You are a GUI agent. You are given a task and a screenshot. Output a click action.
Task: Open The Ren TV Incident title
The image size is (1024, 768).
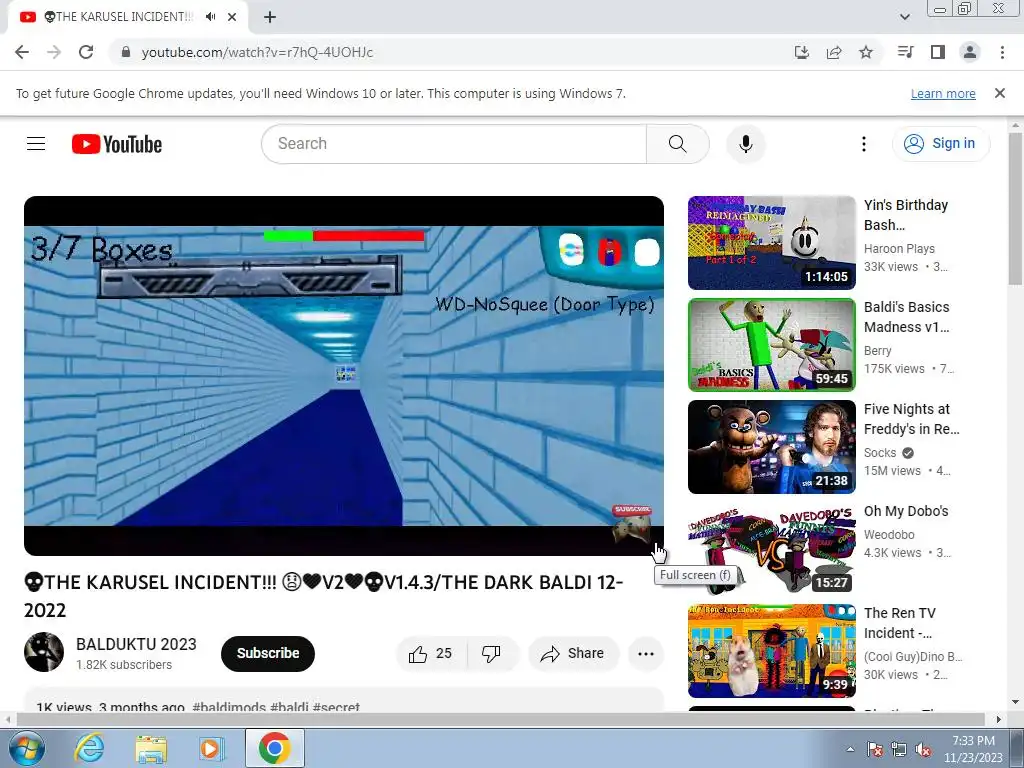(x=900, y=622)
